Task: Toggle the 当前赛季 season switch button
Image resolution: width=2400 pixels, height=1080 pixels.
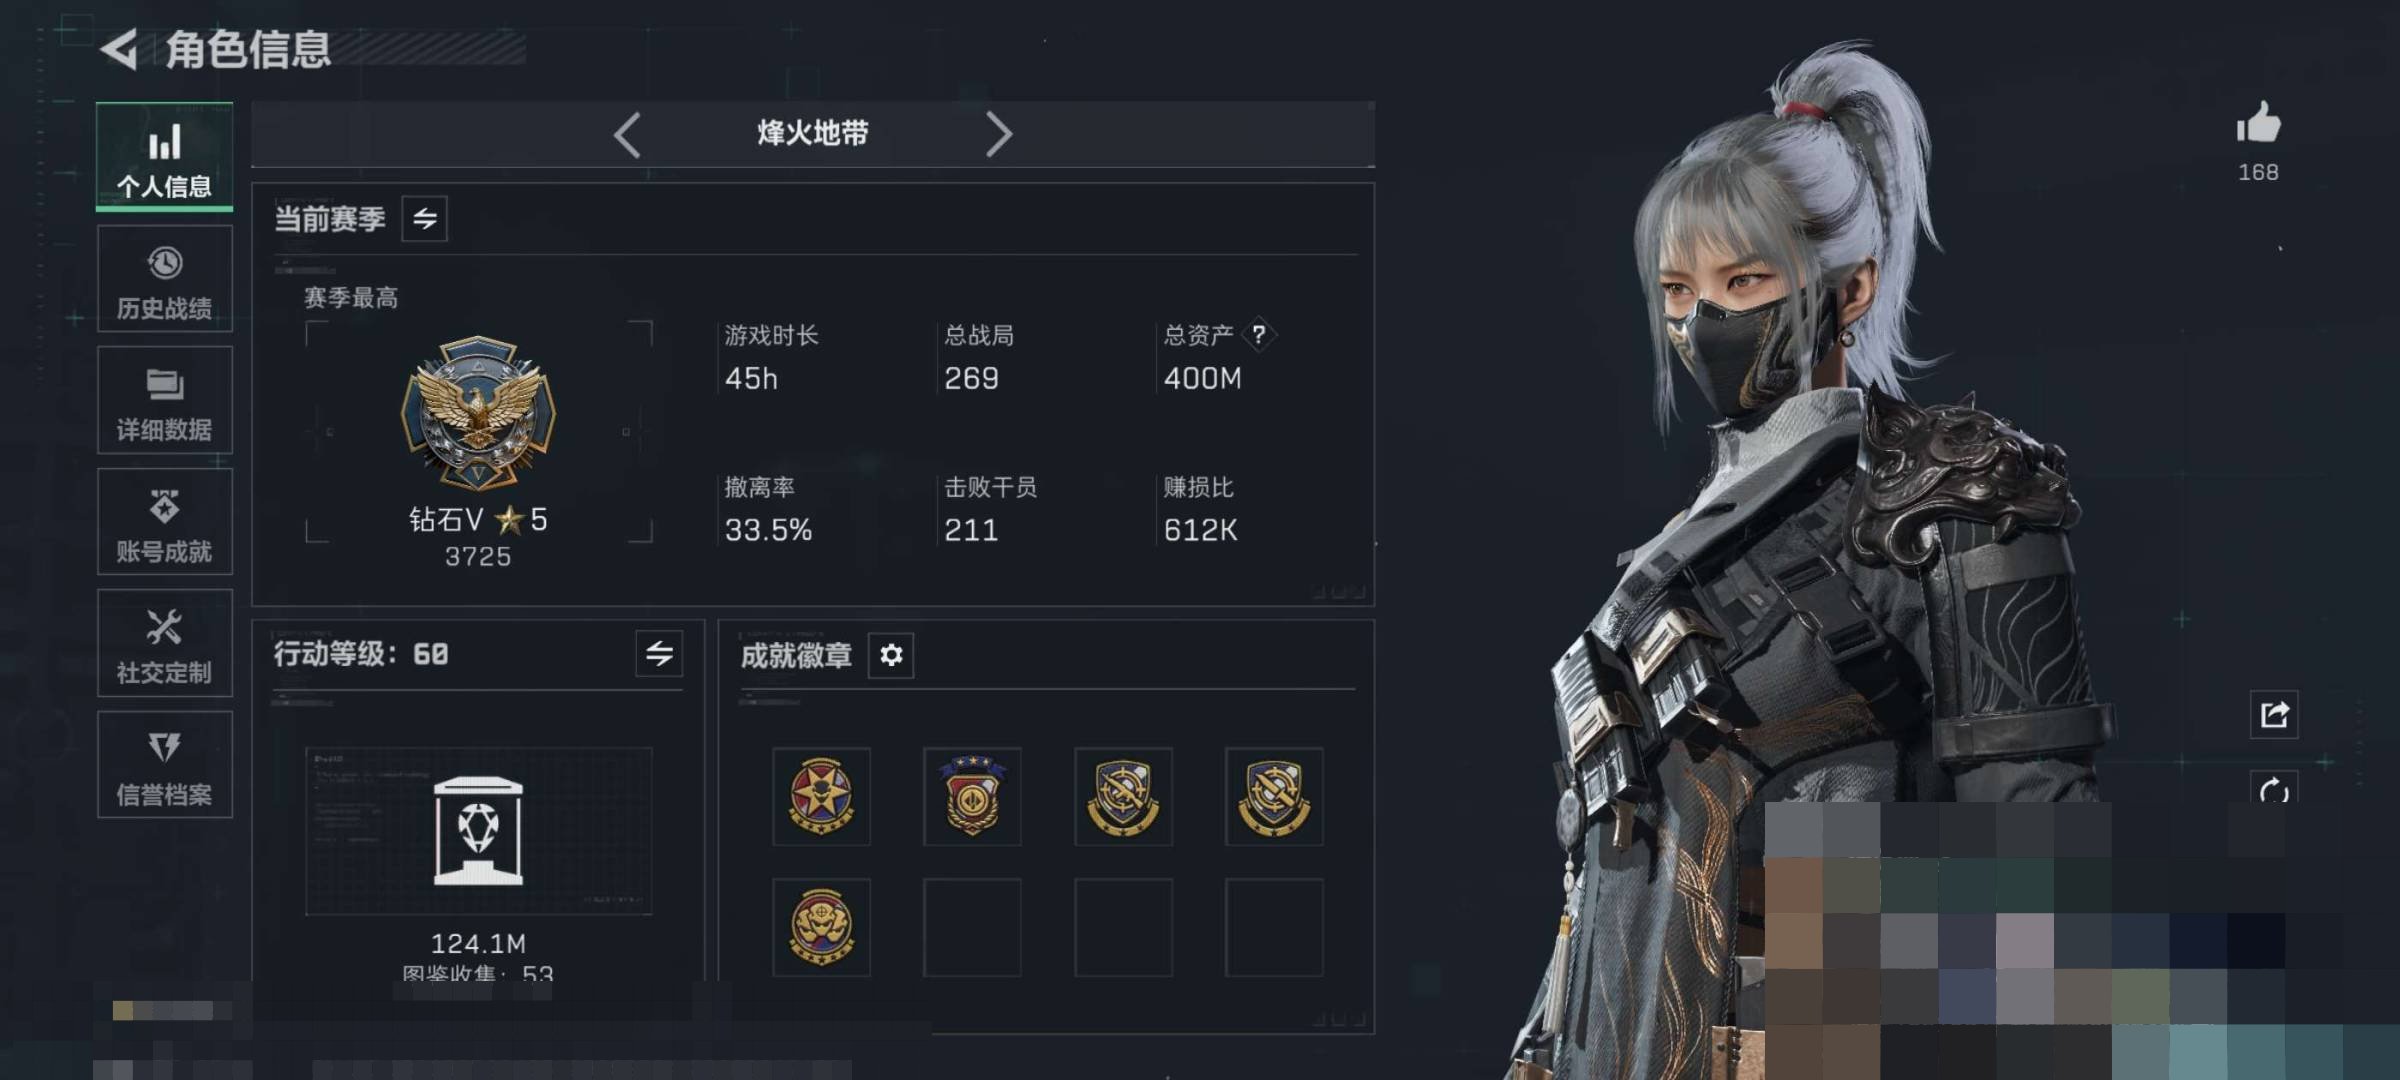Action: (425, 219)
